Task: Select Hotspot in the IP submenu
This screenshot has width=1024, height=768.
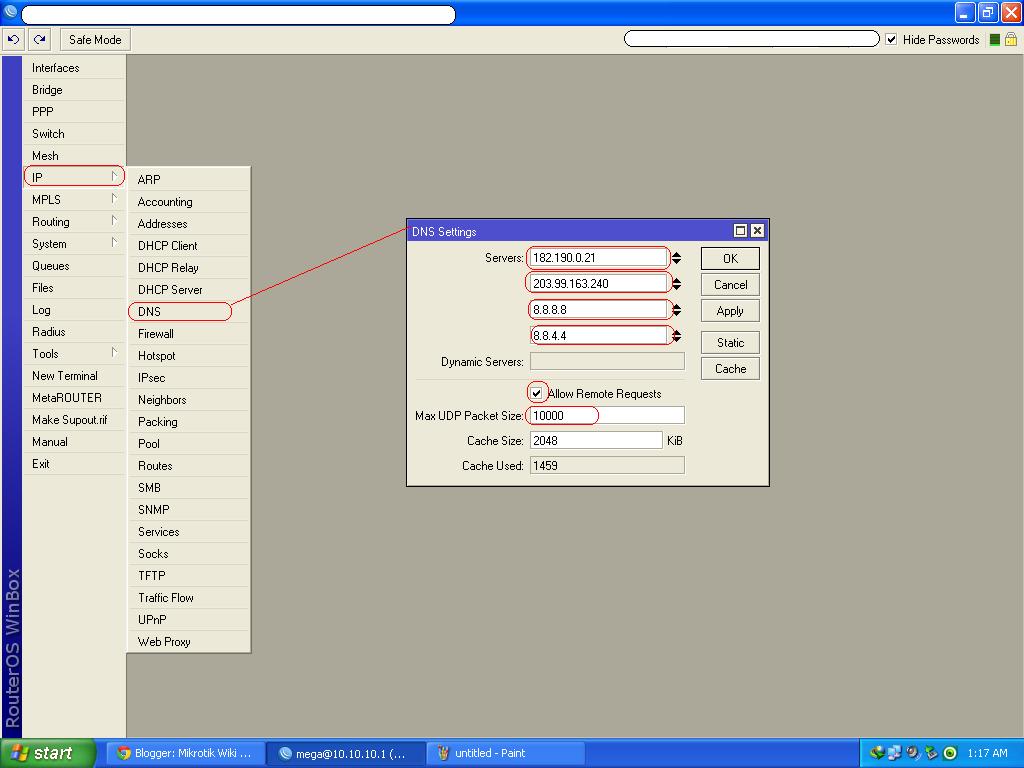Action: (189, 356)
